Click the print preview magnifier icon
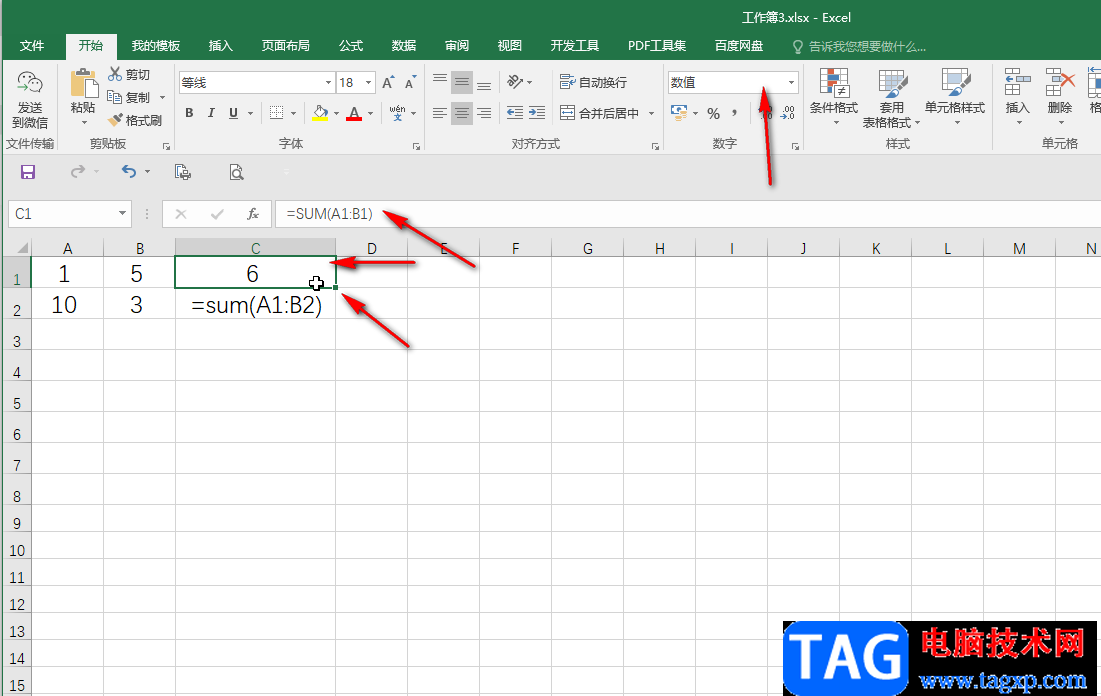Viewport: 1101px width, 696px height. (x=237, y=172)
